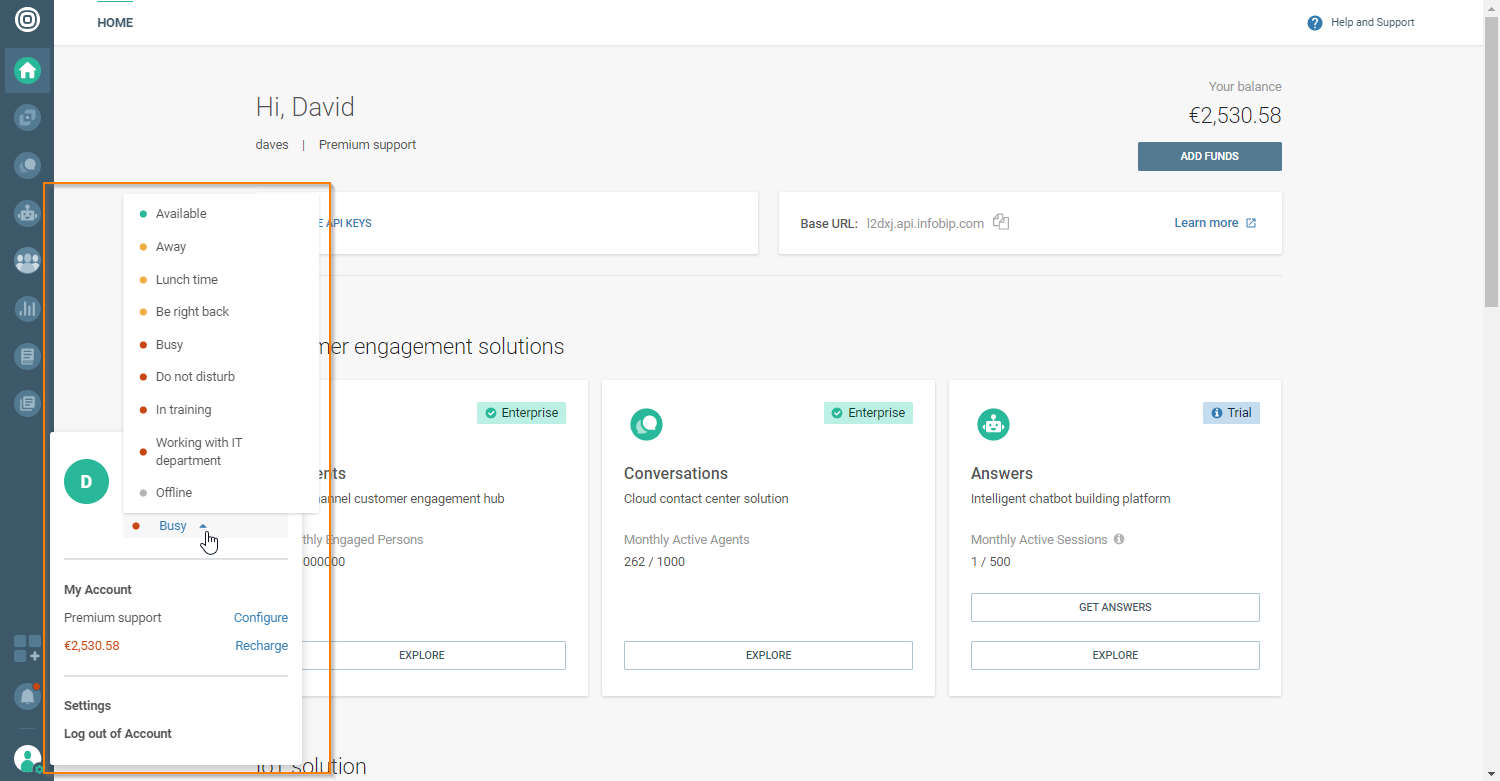Click the user avatar at sidebar bottom
The height and width of the screenshot is (781, 1500).
27,759
